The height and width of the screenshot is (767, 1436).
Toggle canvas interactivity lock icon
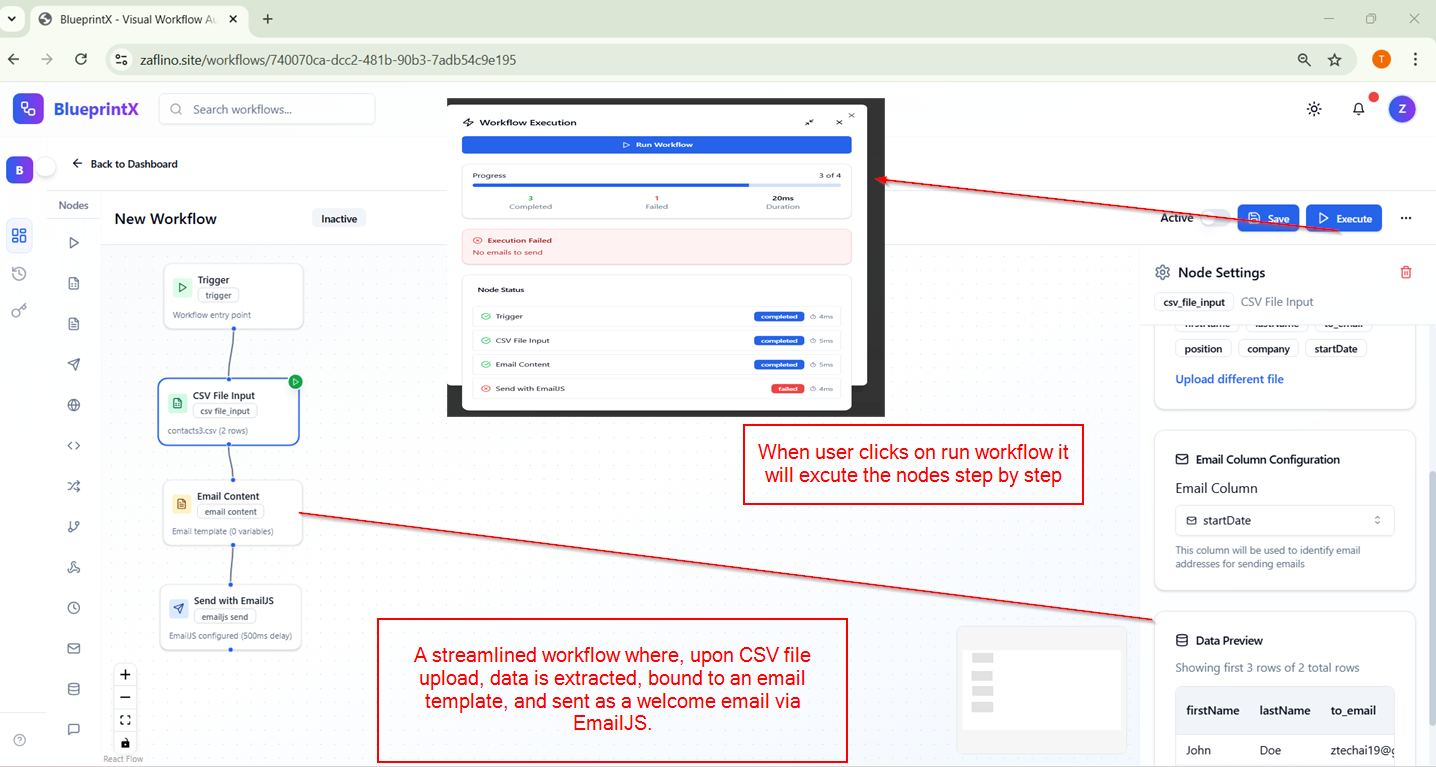[125, 743]
